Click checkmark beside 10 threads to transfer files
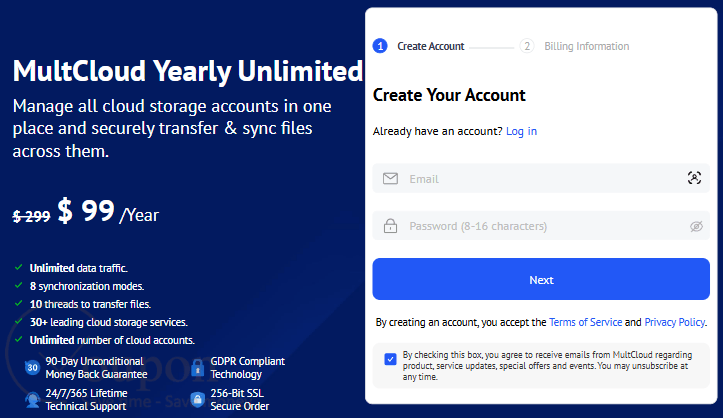 (x=18, y=303)
